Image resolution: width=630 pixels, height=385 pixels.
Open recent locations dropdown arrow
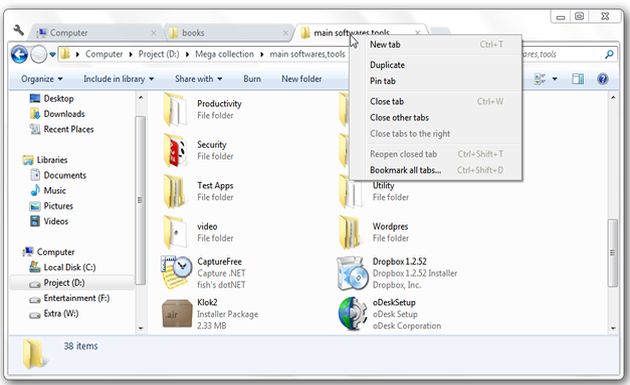pyautogui.click(x=53, y=54)
